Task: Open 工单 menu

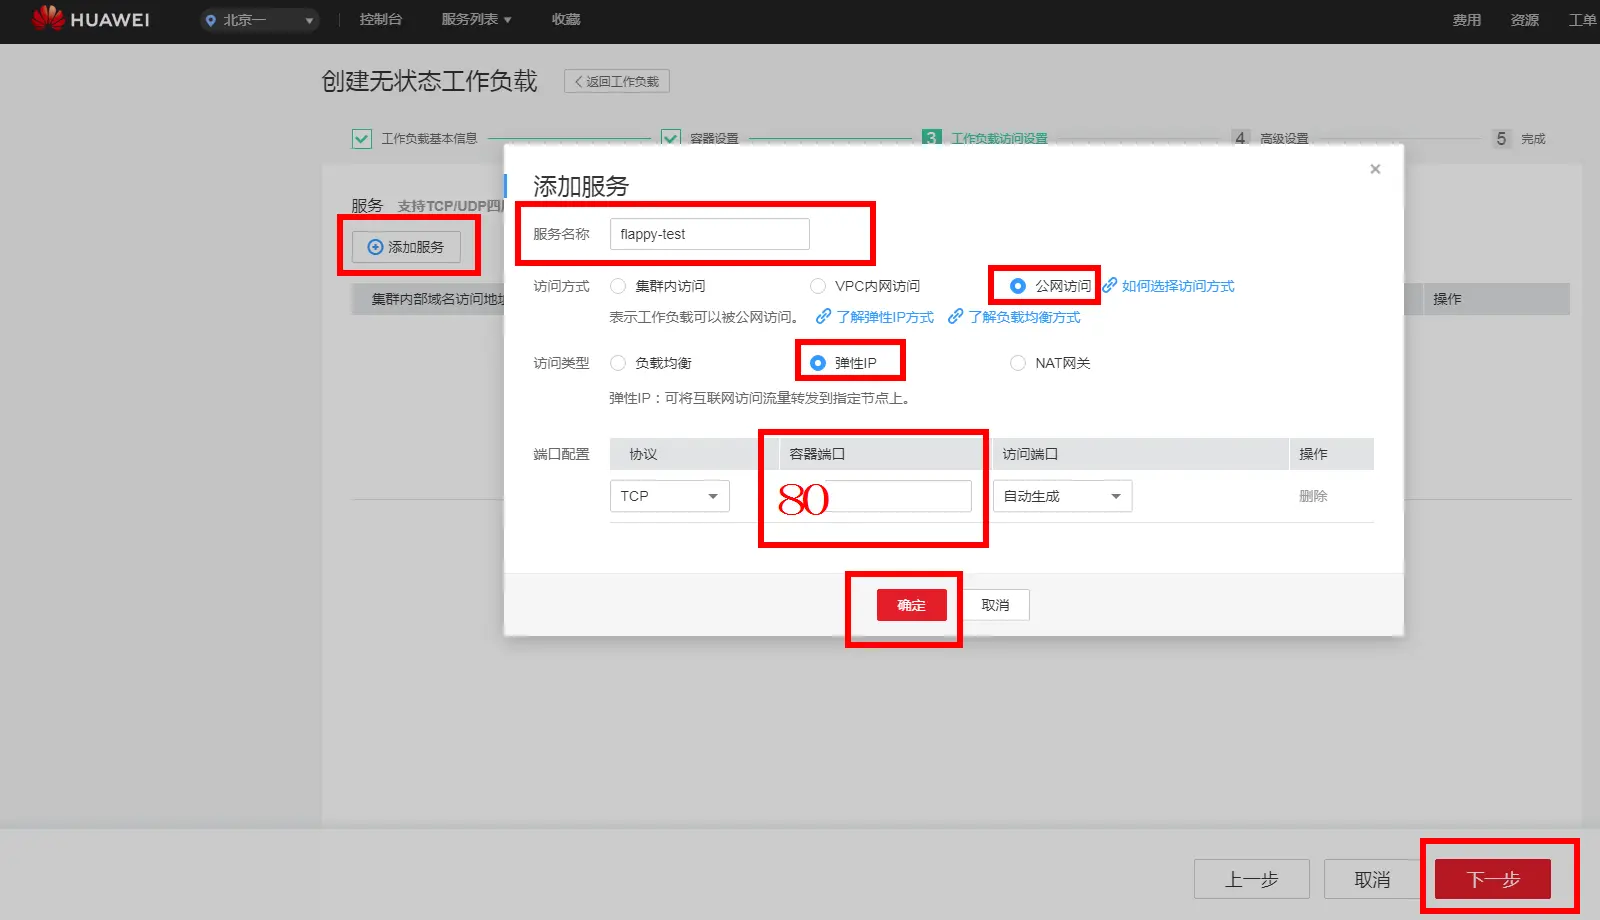Action: point(1582,20)
